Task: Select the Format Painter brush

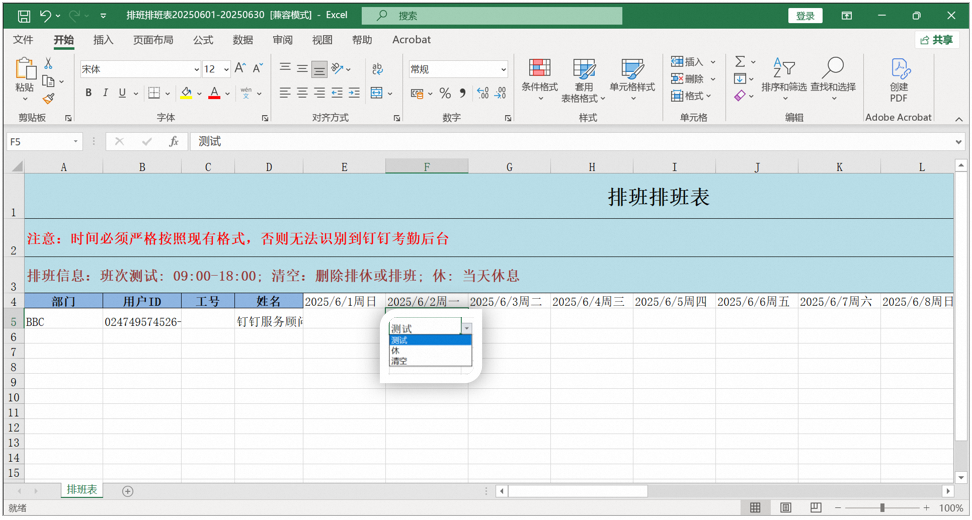Action: tap(48, 99)
